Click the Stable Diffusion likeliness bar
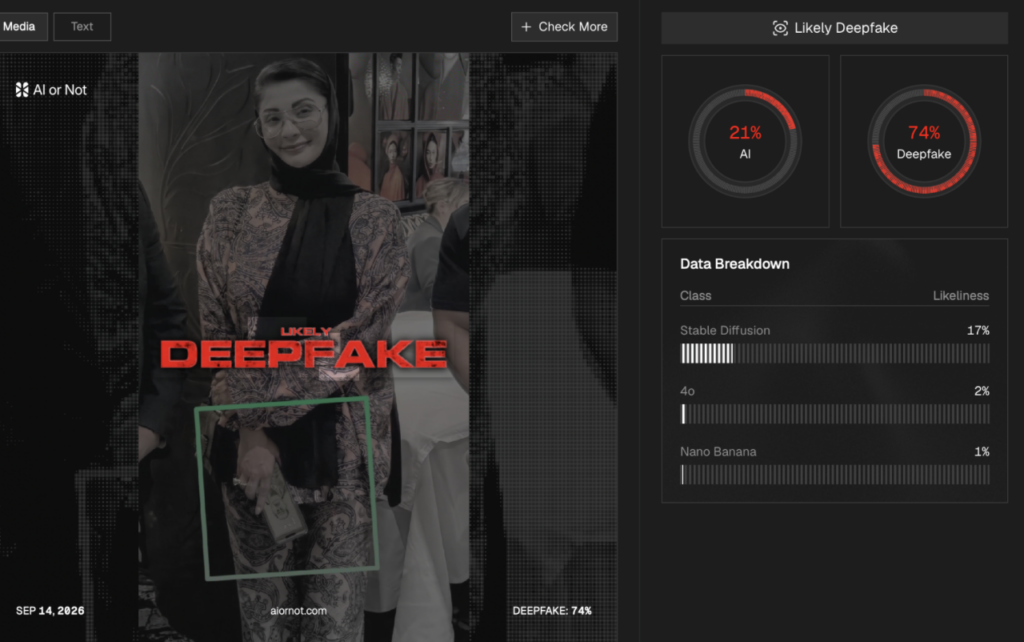 [x=835, y=353]
